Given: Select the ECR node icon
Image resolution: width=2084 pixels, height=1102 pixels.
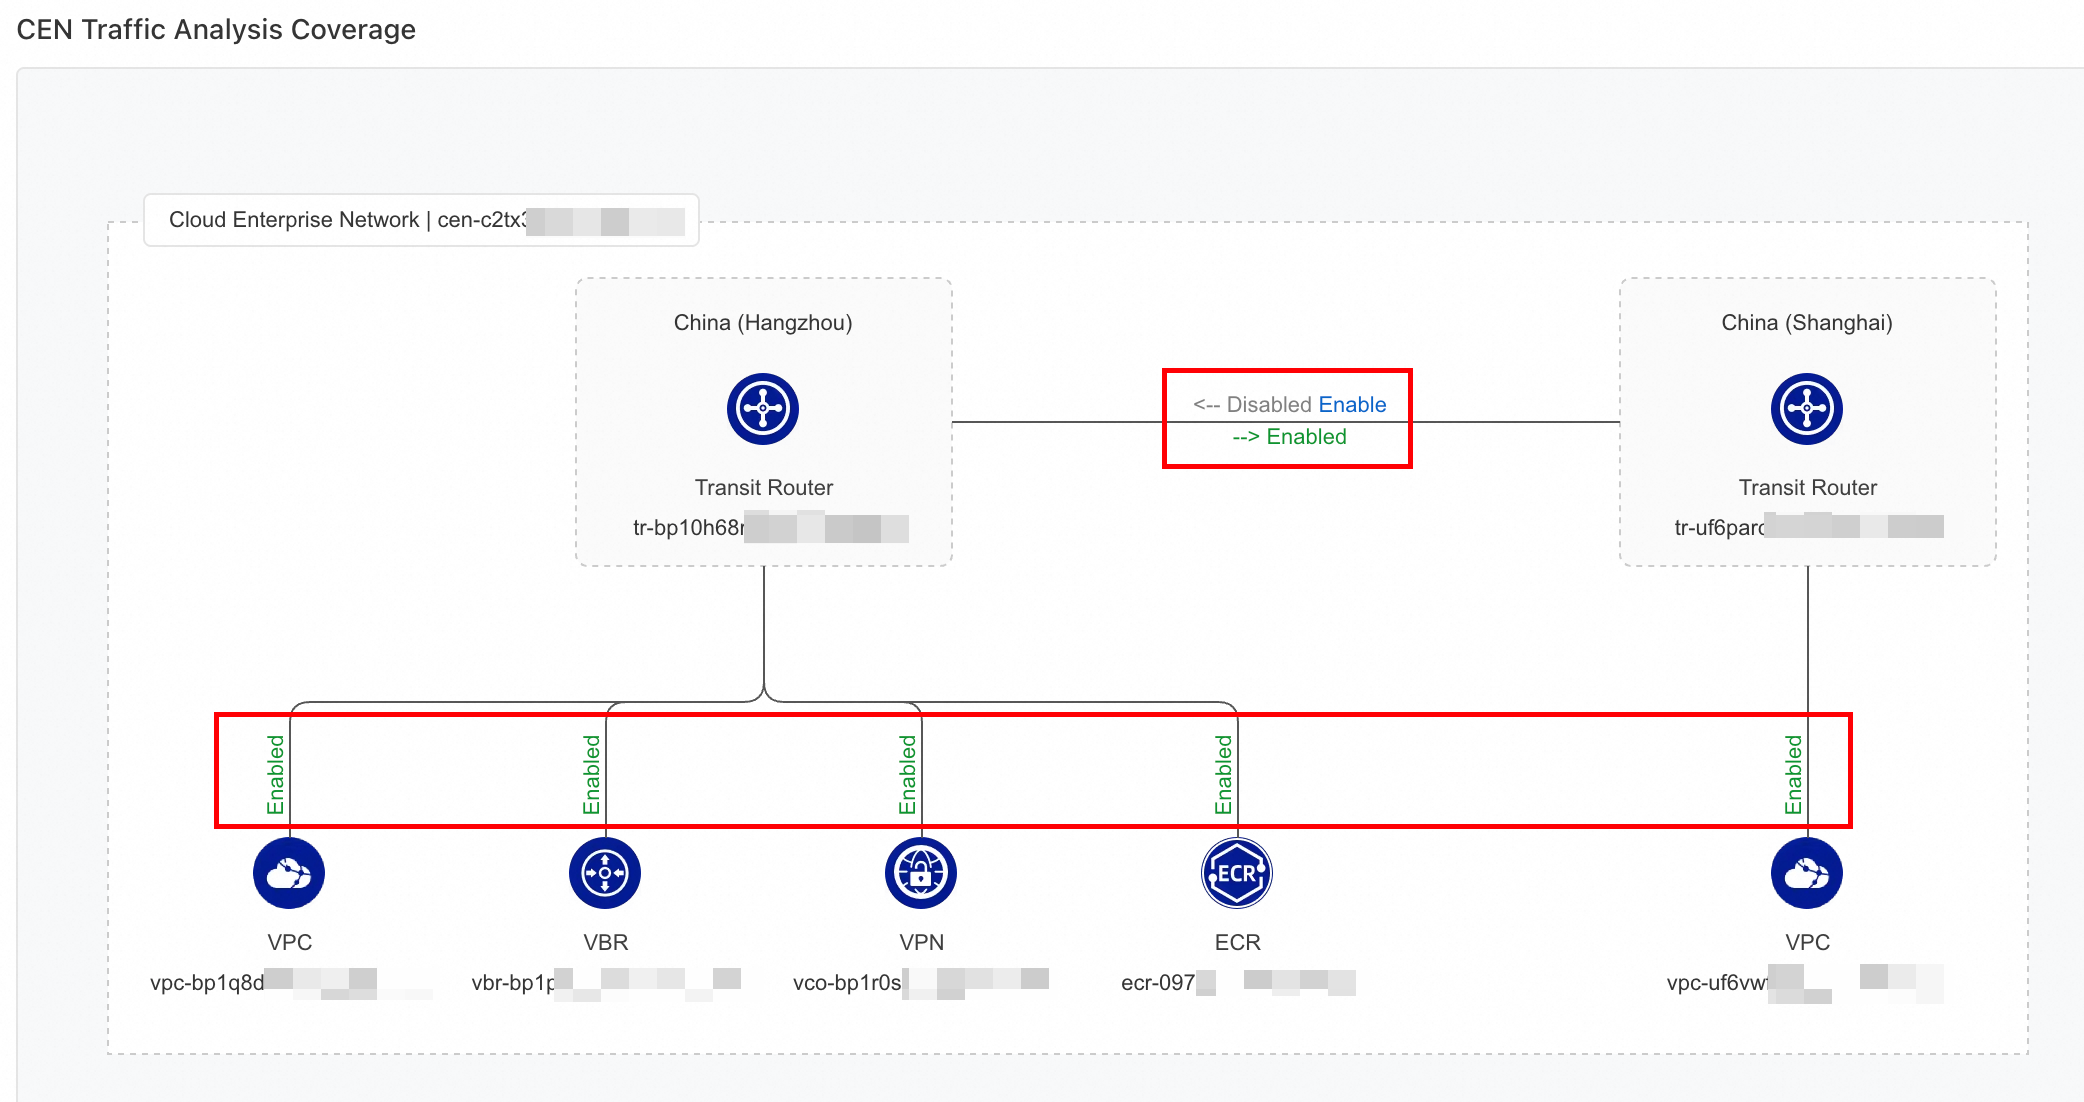Looking at the screenshot, I should tap(1237, 873).
